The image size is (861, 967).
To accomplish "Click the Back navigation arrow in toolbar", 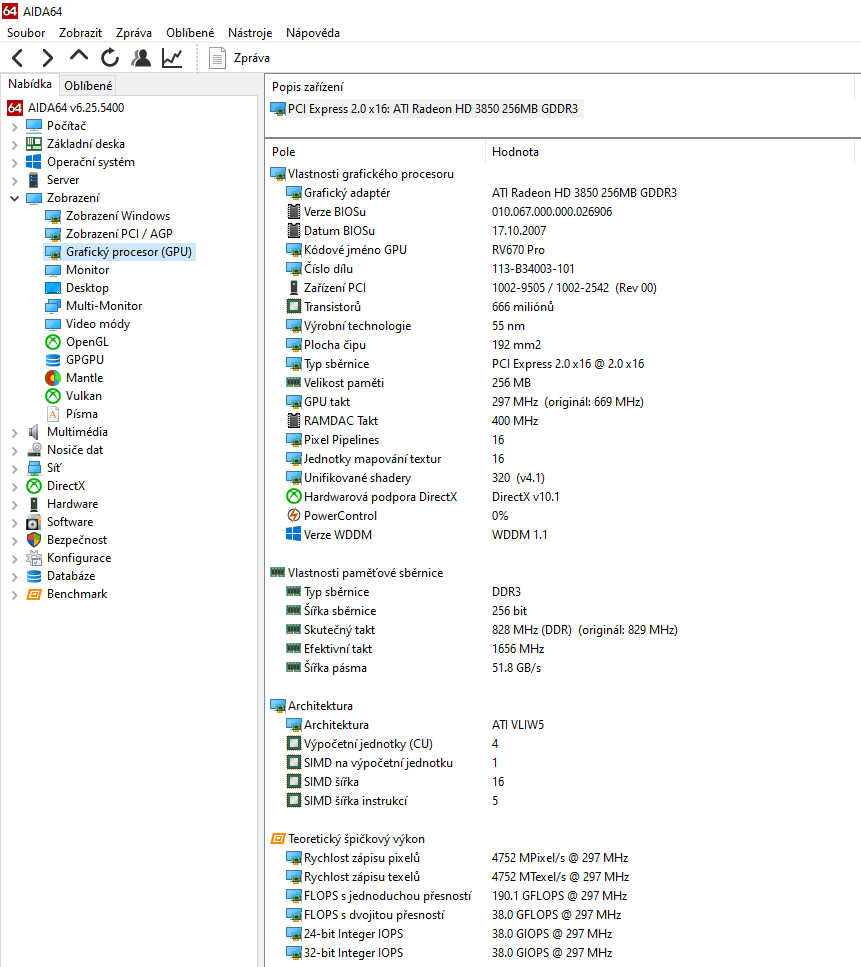I will pos(18,58).
